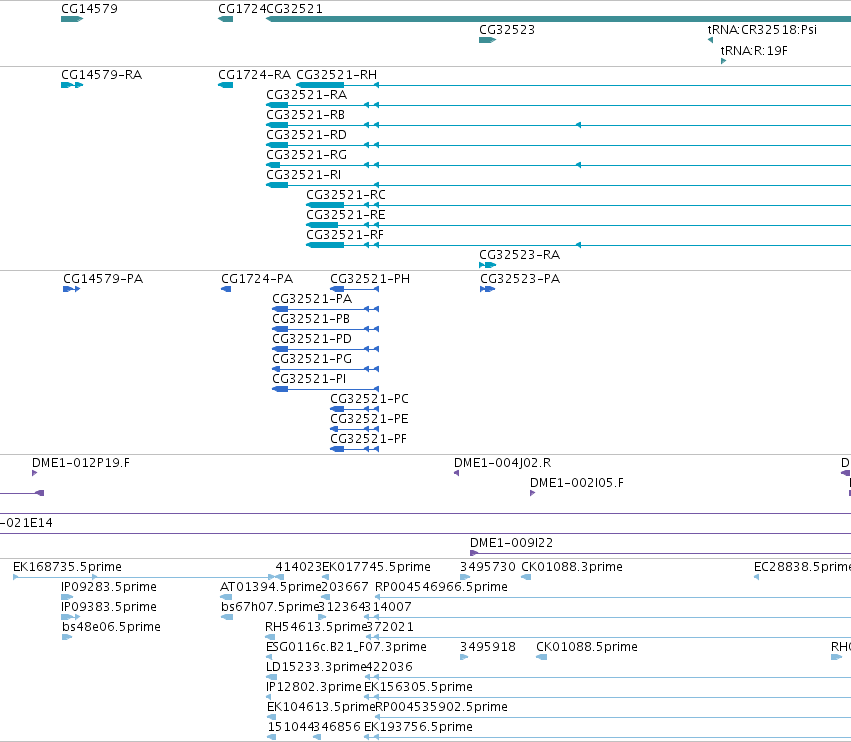851x742 pixels.
Task: Select the CG1724-RA transcript exon glyph
Action: [225, 85]
